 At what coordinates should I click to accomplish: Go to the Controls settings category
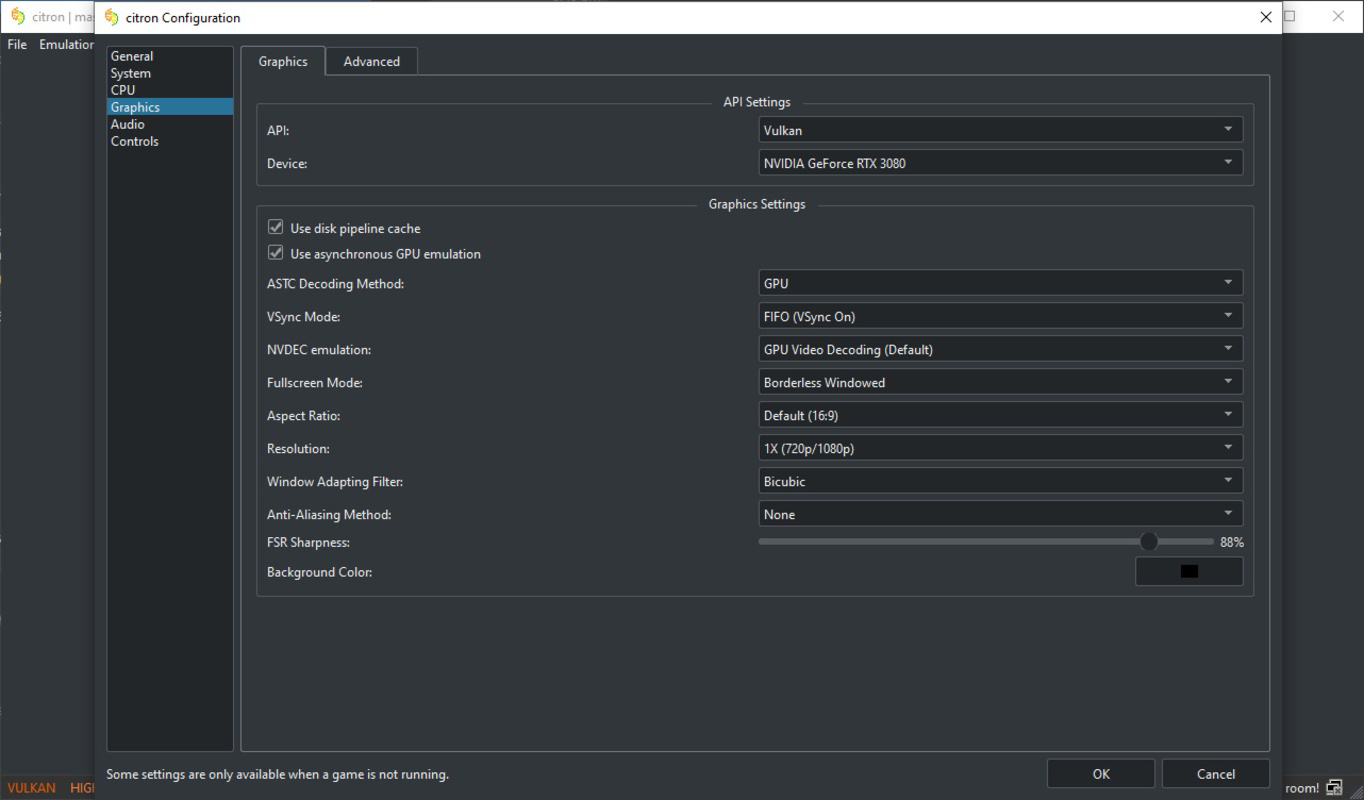coord(170,141)
